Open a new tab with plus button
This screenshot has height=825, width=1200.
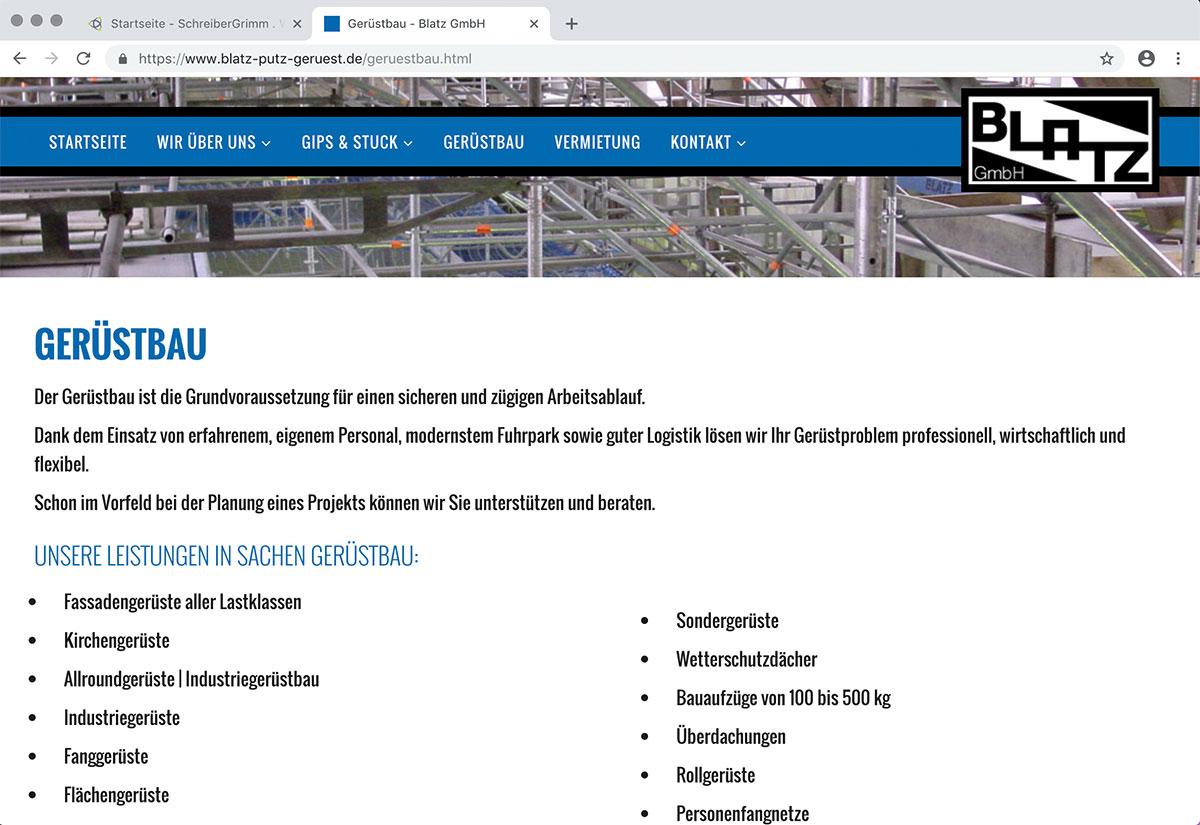tap(571, 24)
